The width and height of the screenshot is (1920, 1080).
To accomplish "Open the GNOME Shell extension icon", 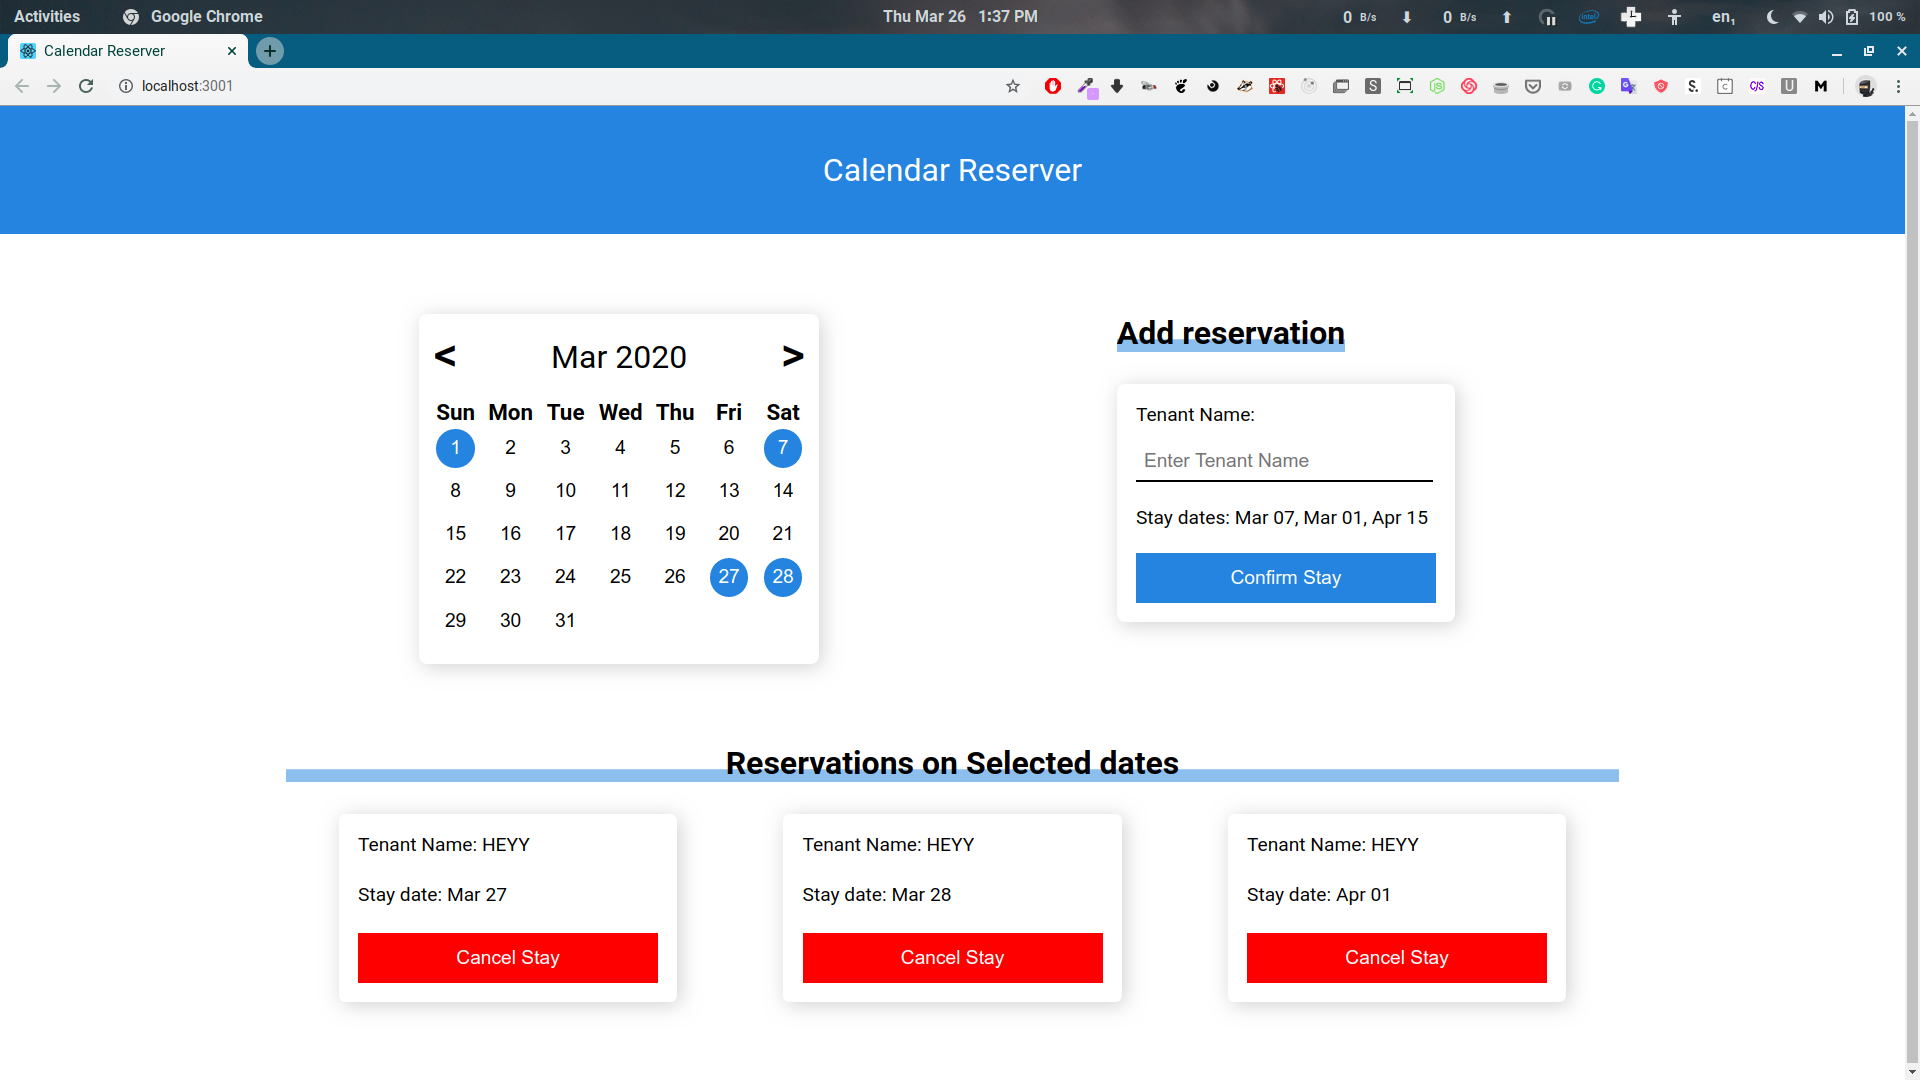I will tap(1181, 86).
